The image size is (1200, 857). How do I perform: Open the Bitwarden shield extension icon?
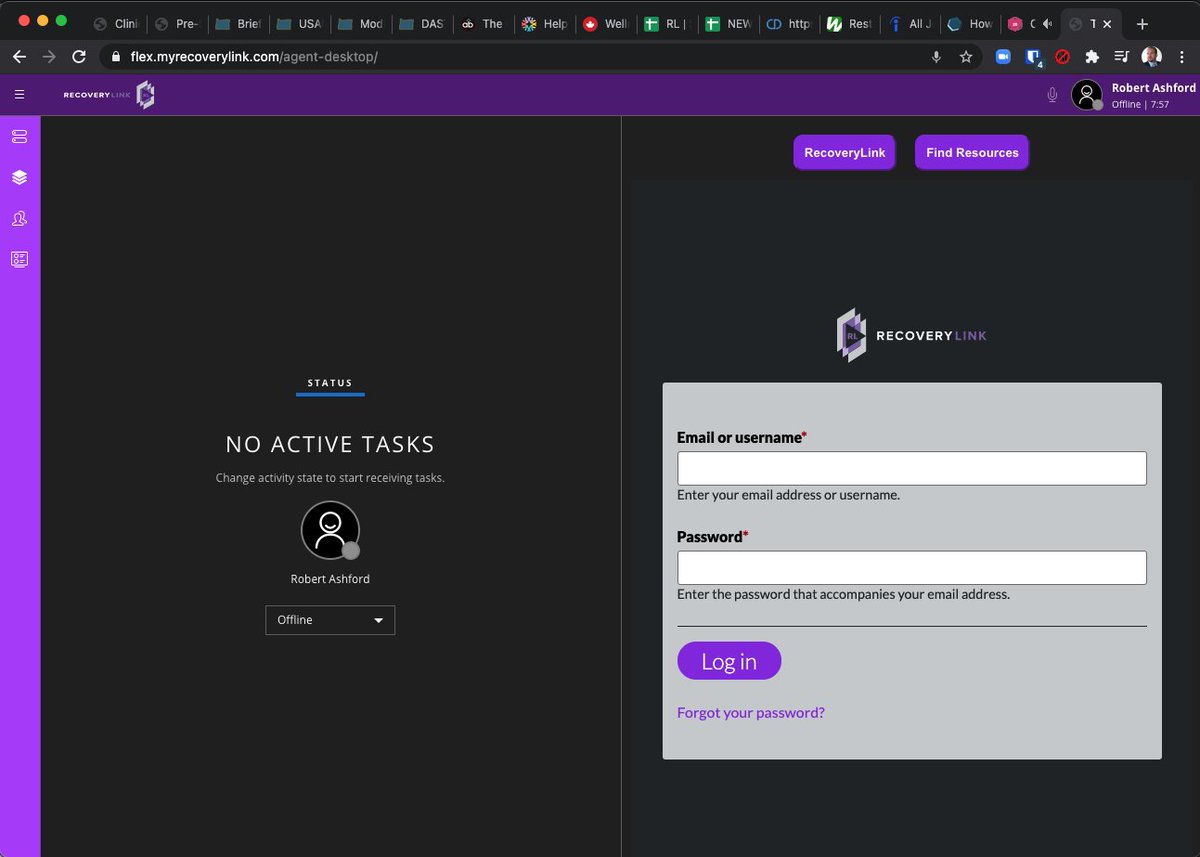click(x=1034, y=57)
